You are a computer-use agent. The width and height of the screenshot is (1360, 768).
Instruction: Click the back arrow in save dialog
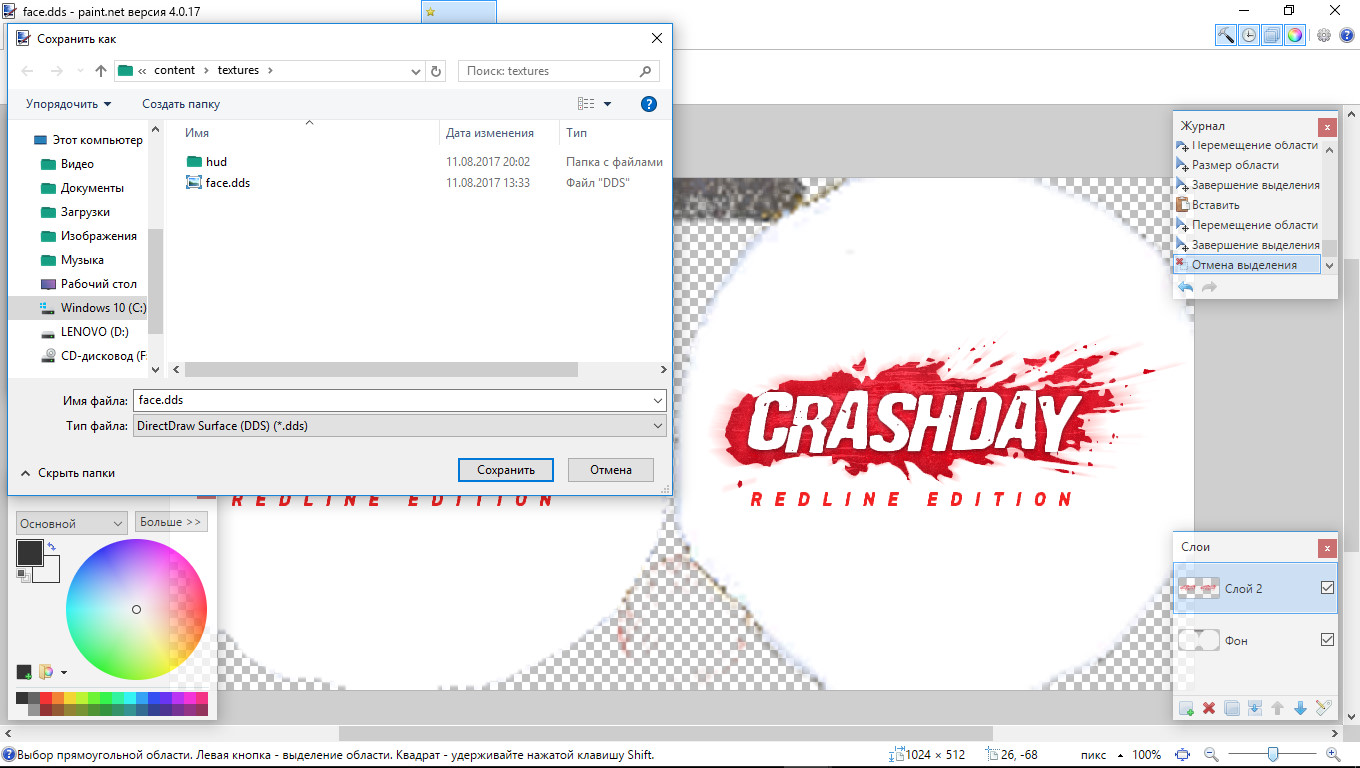[27, 71]
